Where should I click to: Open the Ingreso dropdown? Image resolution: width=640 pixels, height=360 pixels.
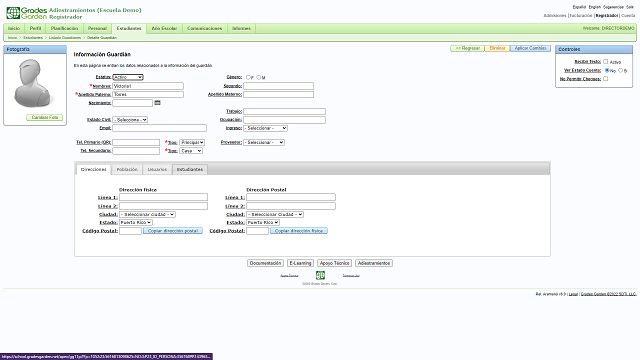[265, 128]
